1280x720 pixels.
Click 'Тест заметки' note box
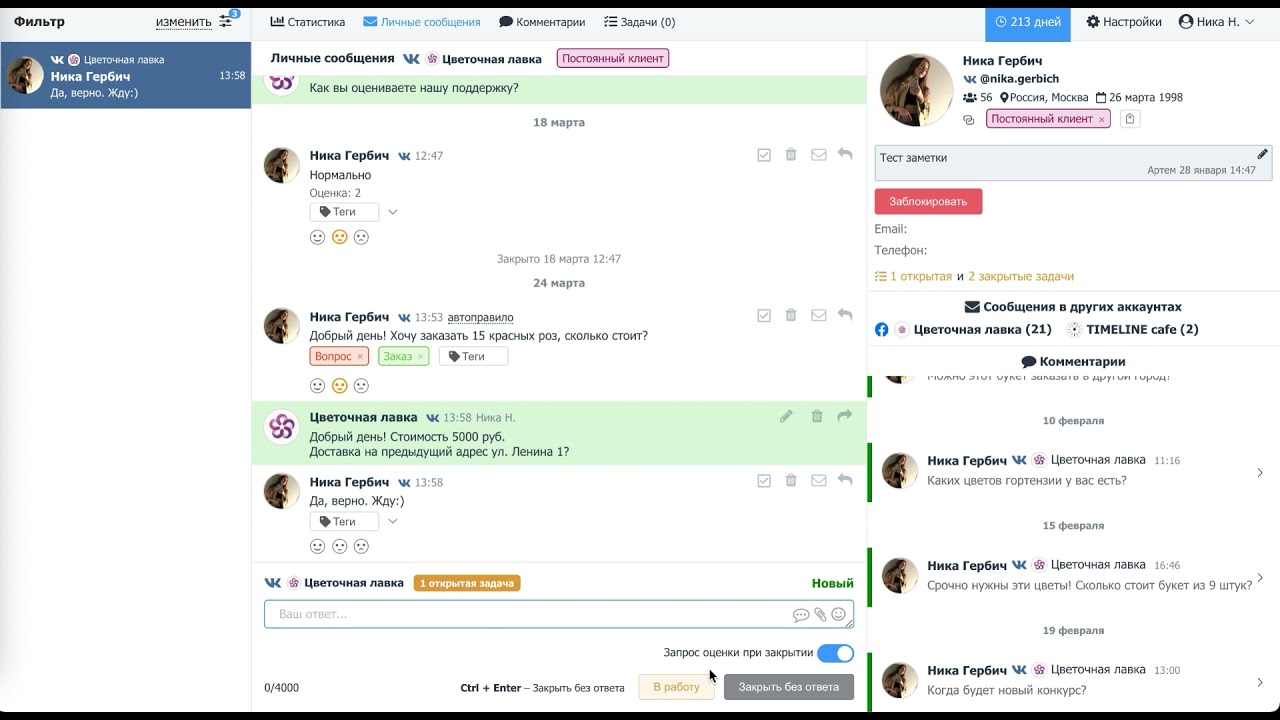[1073, 163]
